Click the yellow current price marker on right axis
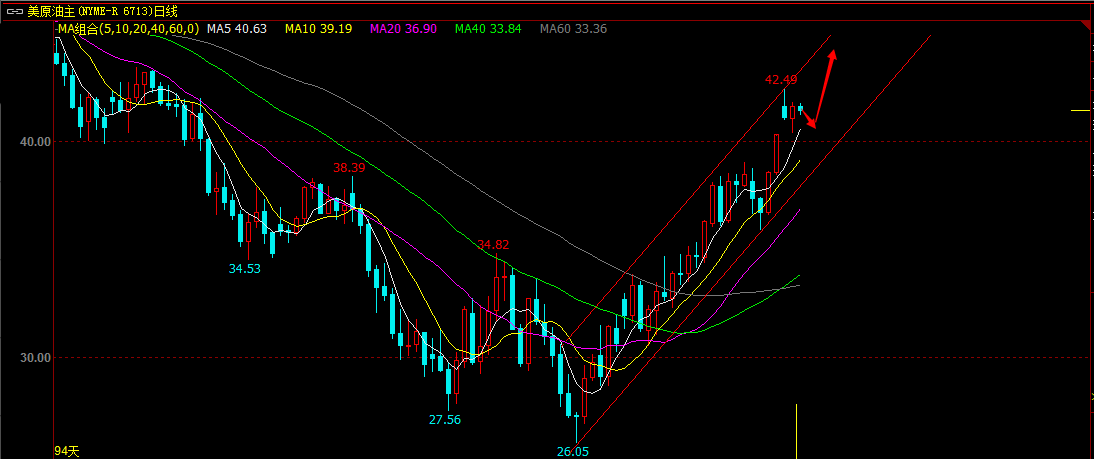 point(1080,110)
